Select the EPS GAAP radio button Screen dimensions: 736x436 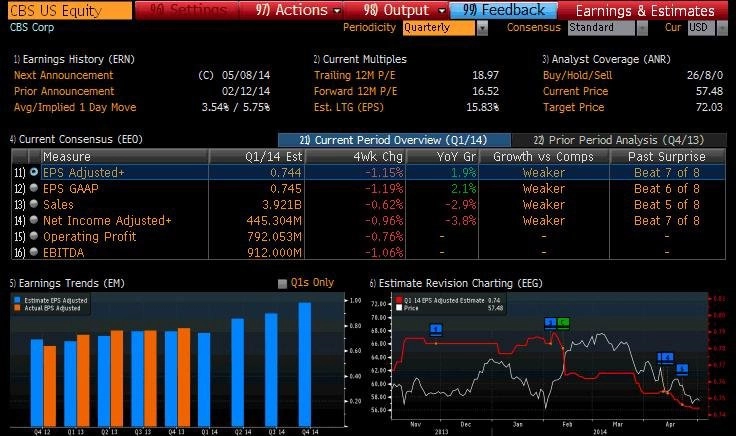pos(34,188)
